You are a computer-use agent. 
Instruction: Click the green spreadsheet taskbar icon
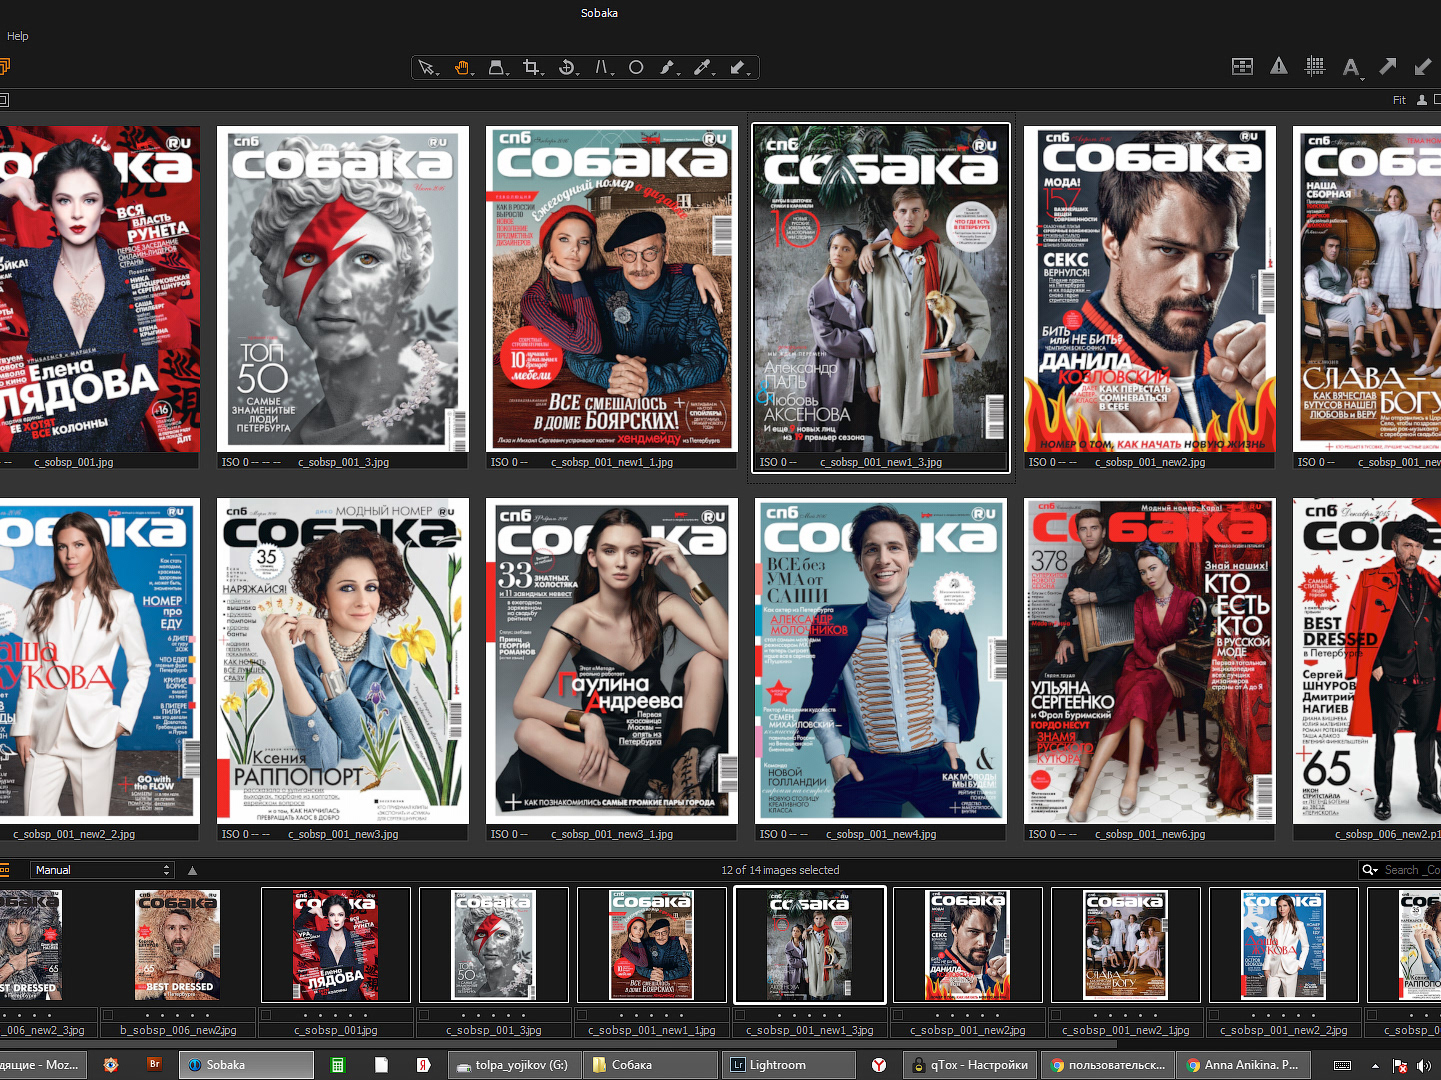coord(338,1065)
